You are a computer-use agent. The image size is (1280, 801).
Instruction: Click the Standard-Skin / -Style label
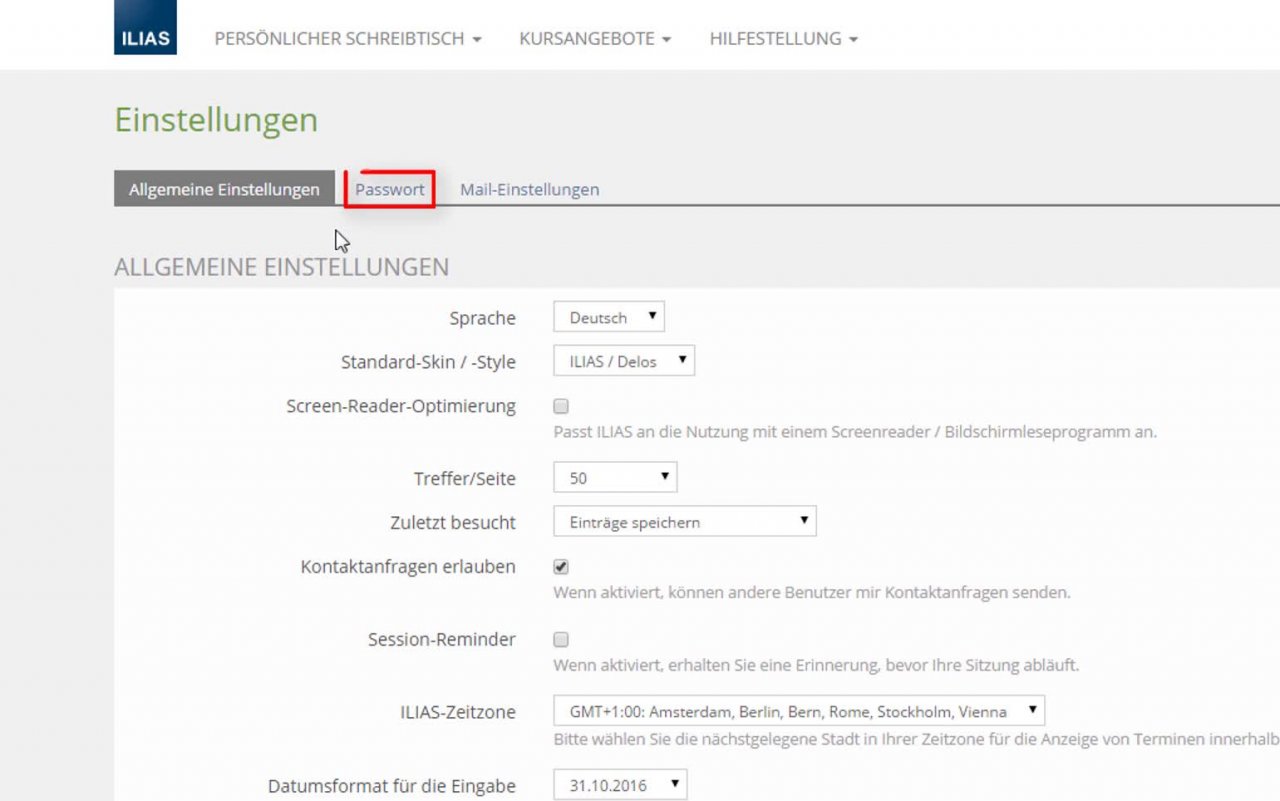click(x=428, y=362)
